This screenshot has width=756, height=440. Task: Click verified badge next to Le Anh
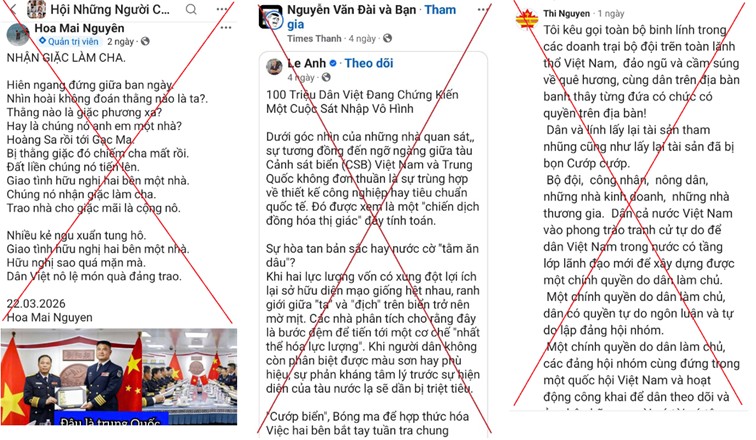pyautogui.click(x=333, y=63)
